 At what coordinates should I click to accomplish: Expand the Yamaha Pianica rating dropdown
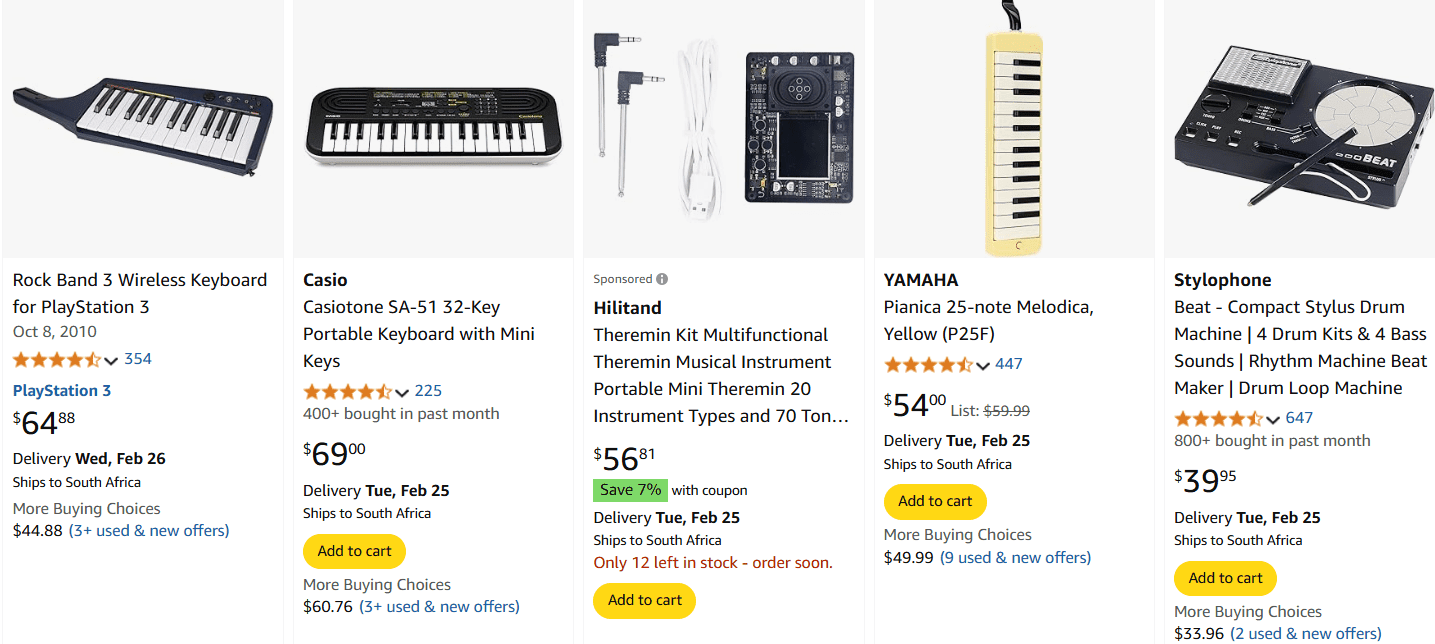coord(984,364)
